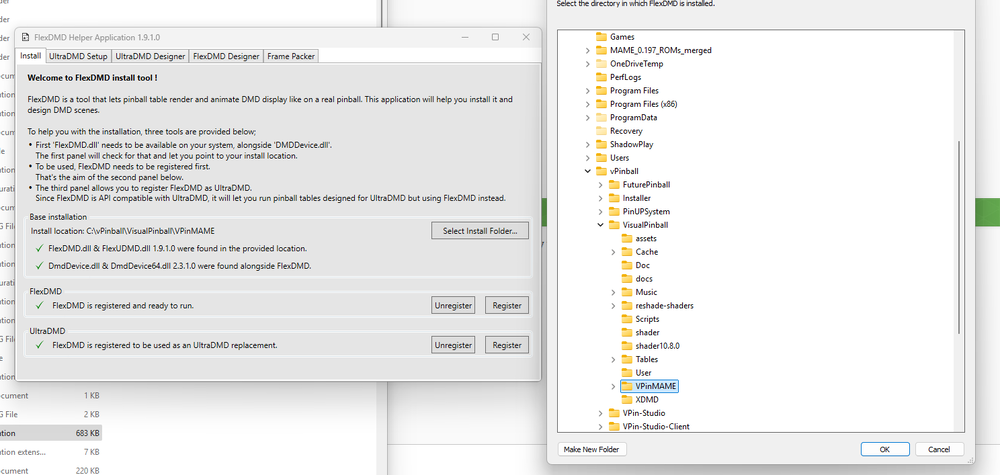Expand the Music folder node

click(x=613, y=292)
